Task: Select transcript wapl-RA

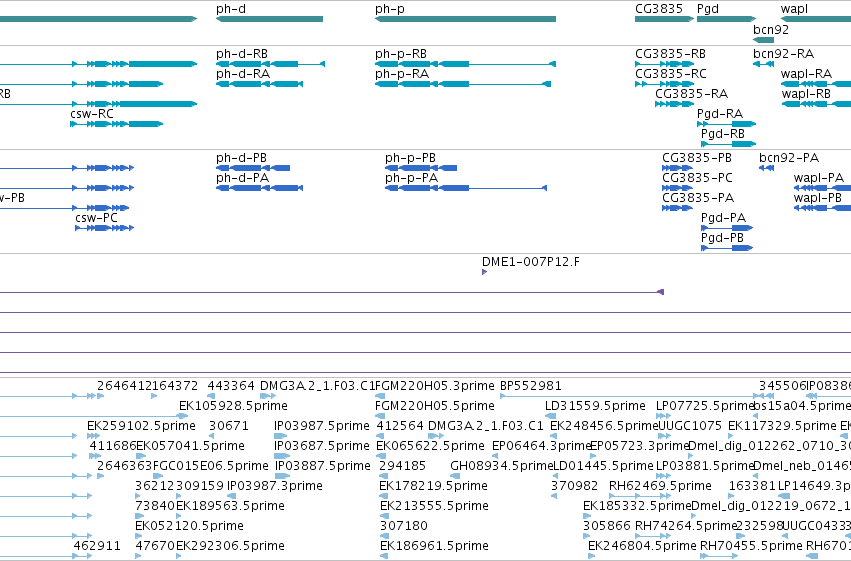Action: tap(806, 74)
